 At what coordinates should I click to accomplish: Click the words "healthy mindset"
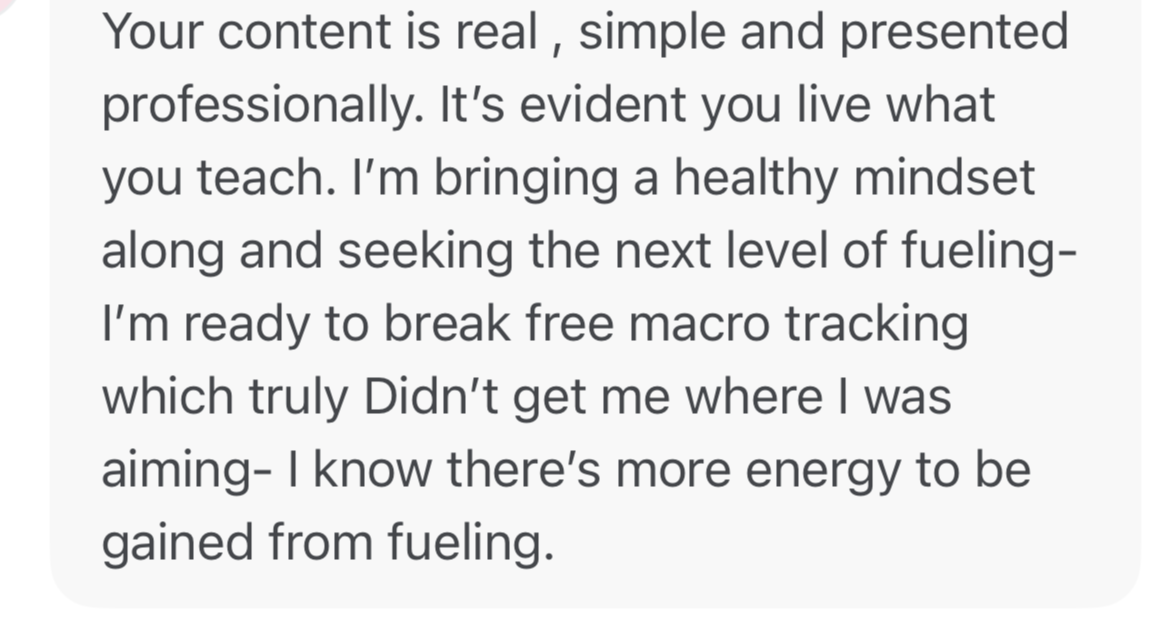(854, 179)
